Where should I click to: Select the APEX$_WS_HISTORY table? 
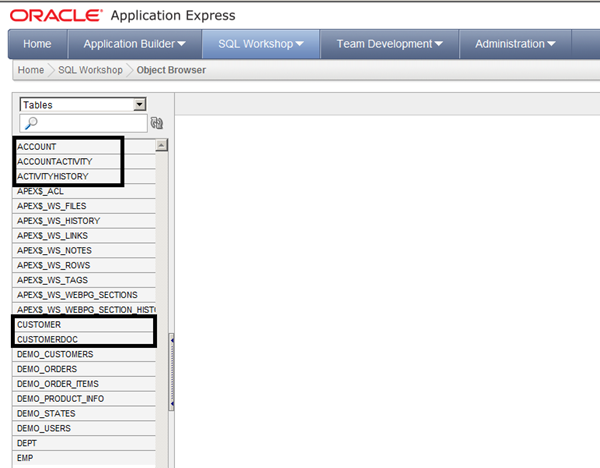84,221
